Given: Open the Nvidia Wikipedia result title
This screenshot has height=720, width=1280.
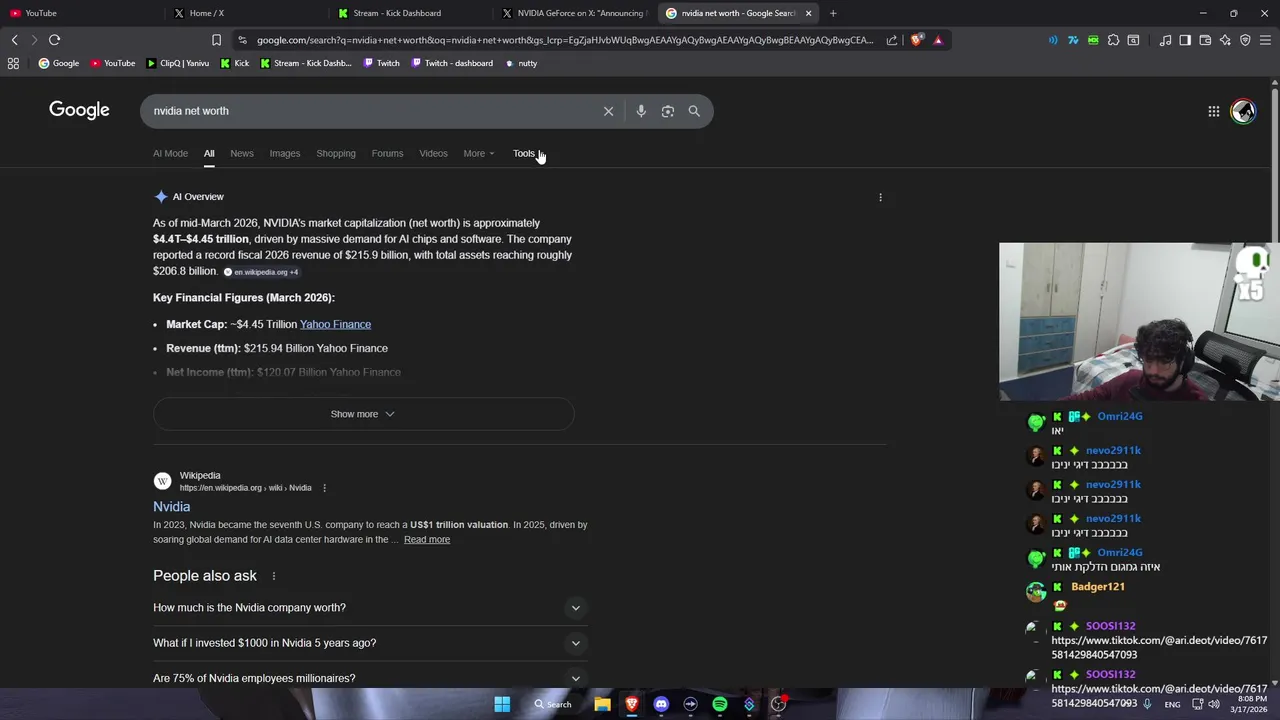Looking at the screenshot, I should click(x=171, y=507).
